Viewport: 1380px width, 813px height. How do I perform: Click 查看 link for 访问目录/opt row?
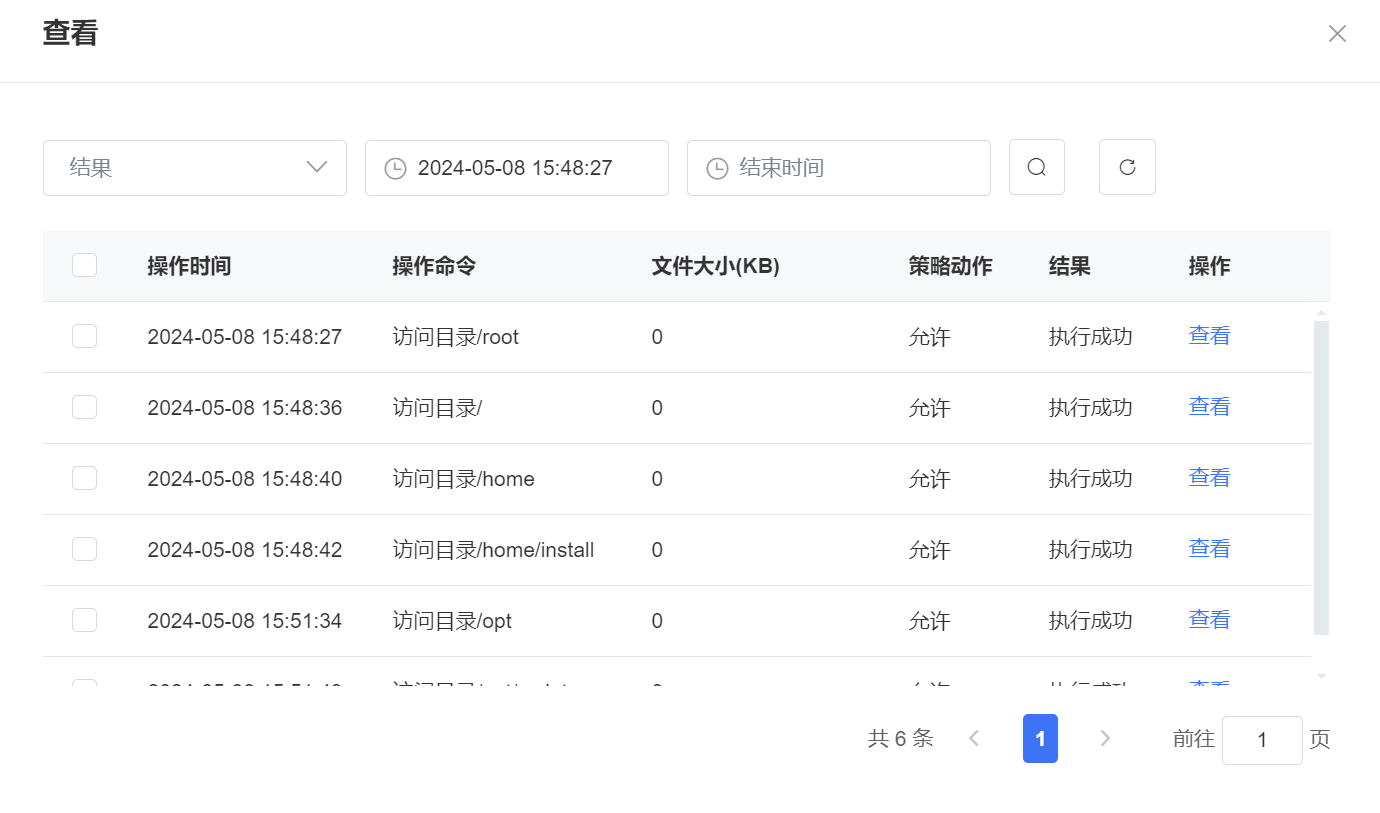coord(1209,620)
